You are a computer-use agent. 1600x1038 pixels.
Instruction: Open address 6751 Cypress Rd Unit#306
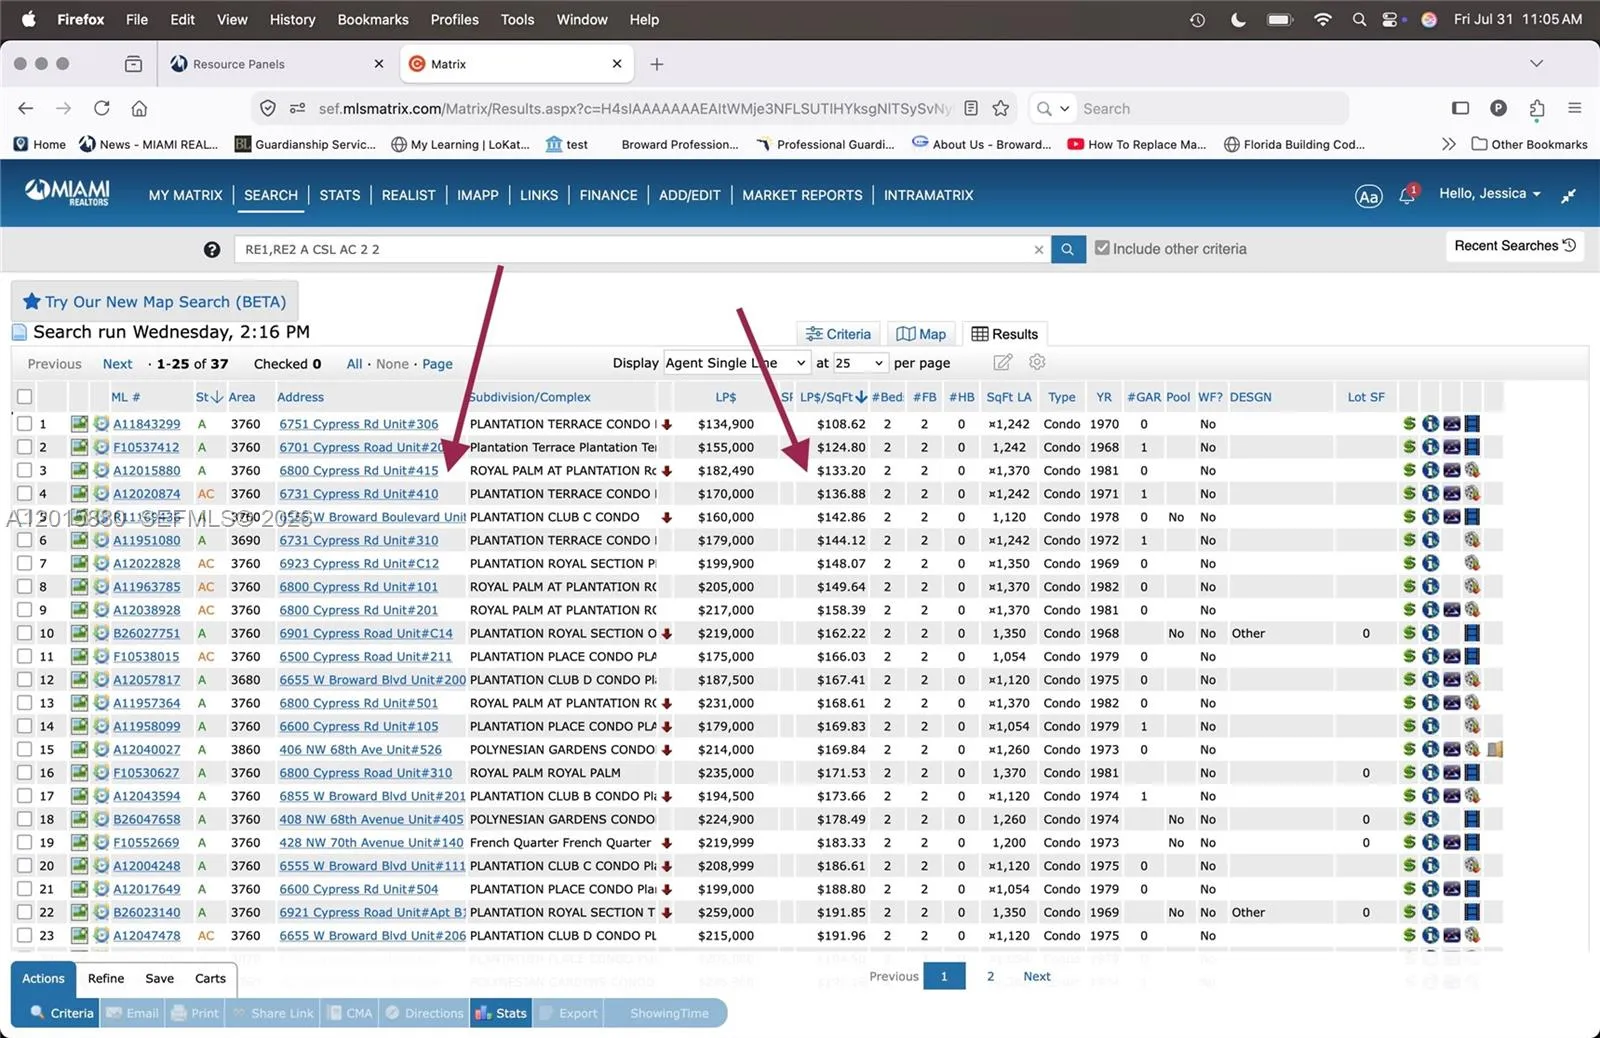click(359, 424)
